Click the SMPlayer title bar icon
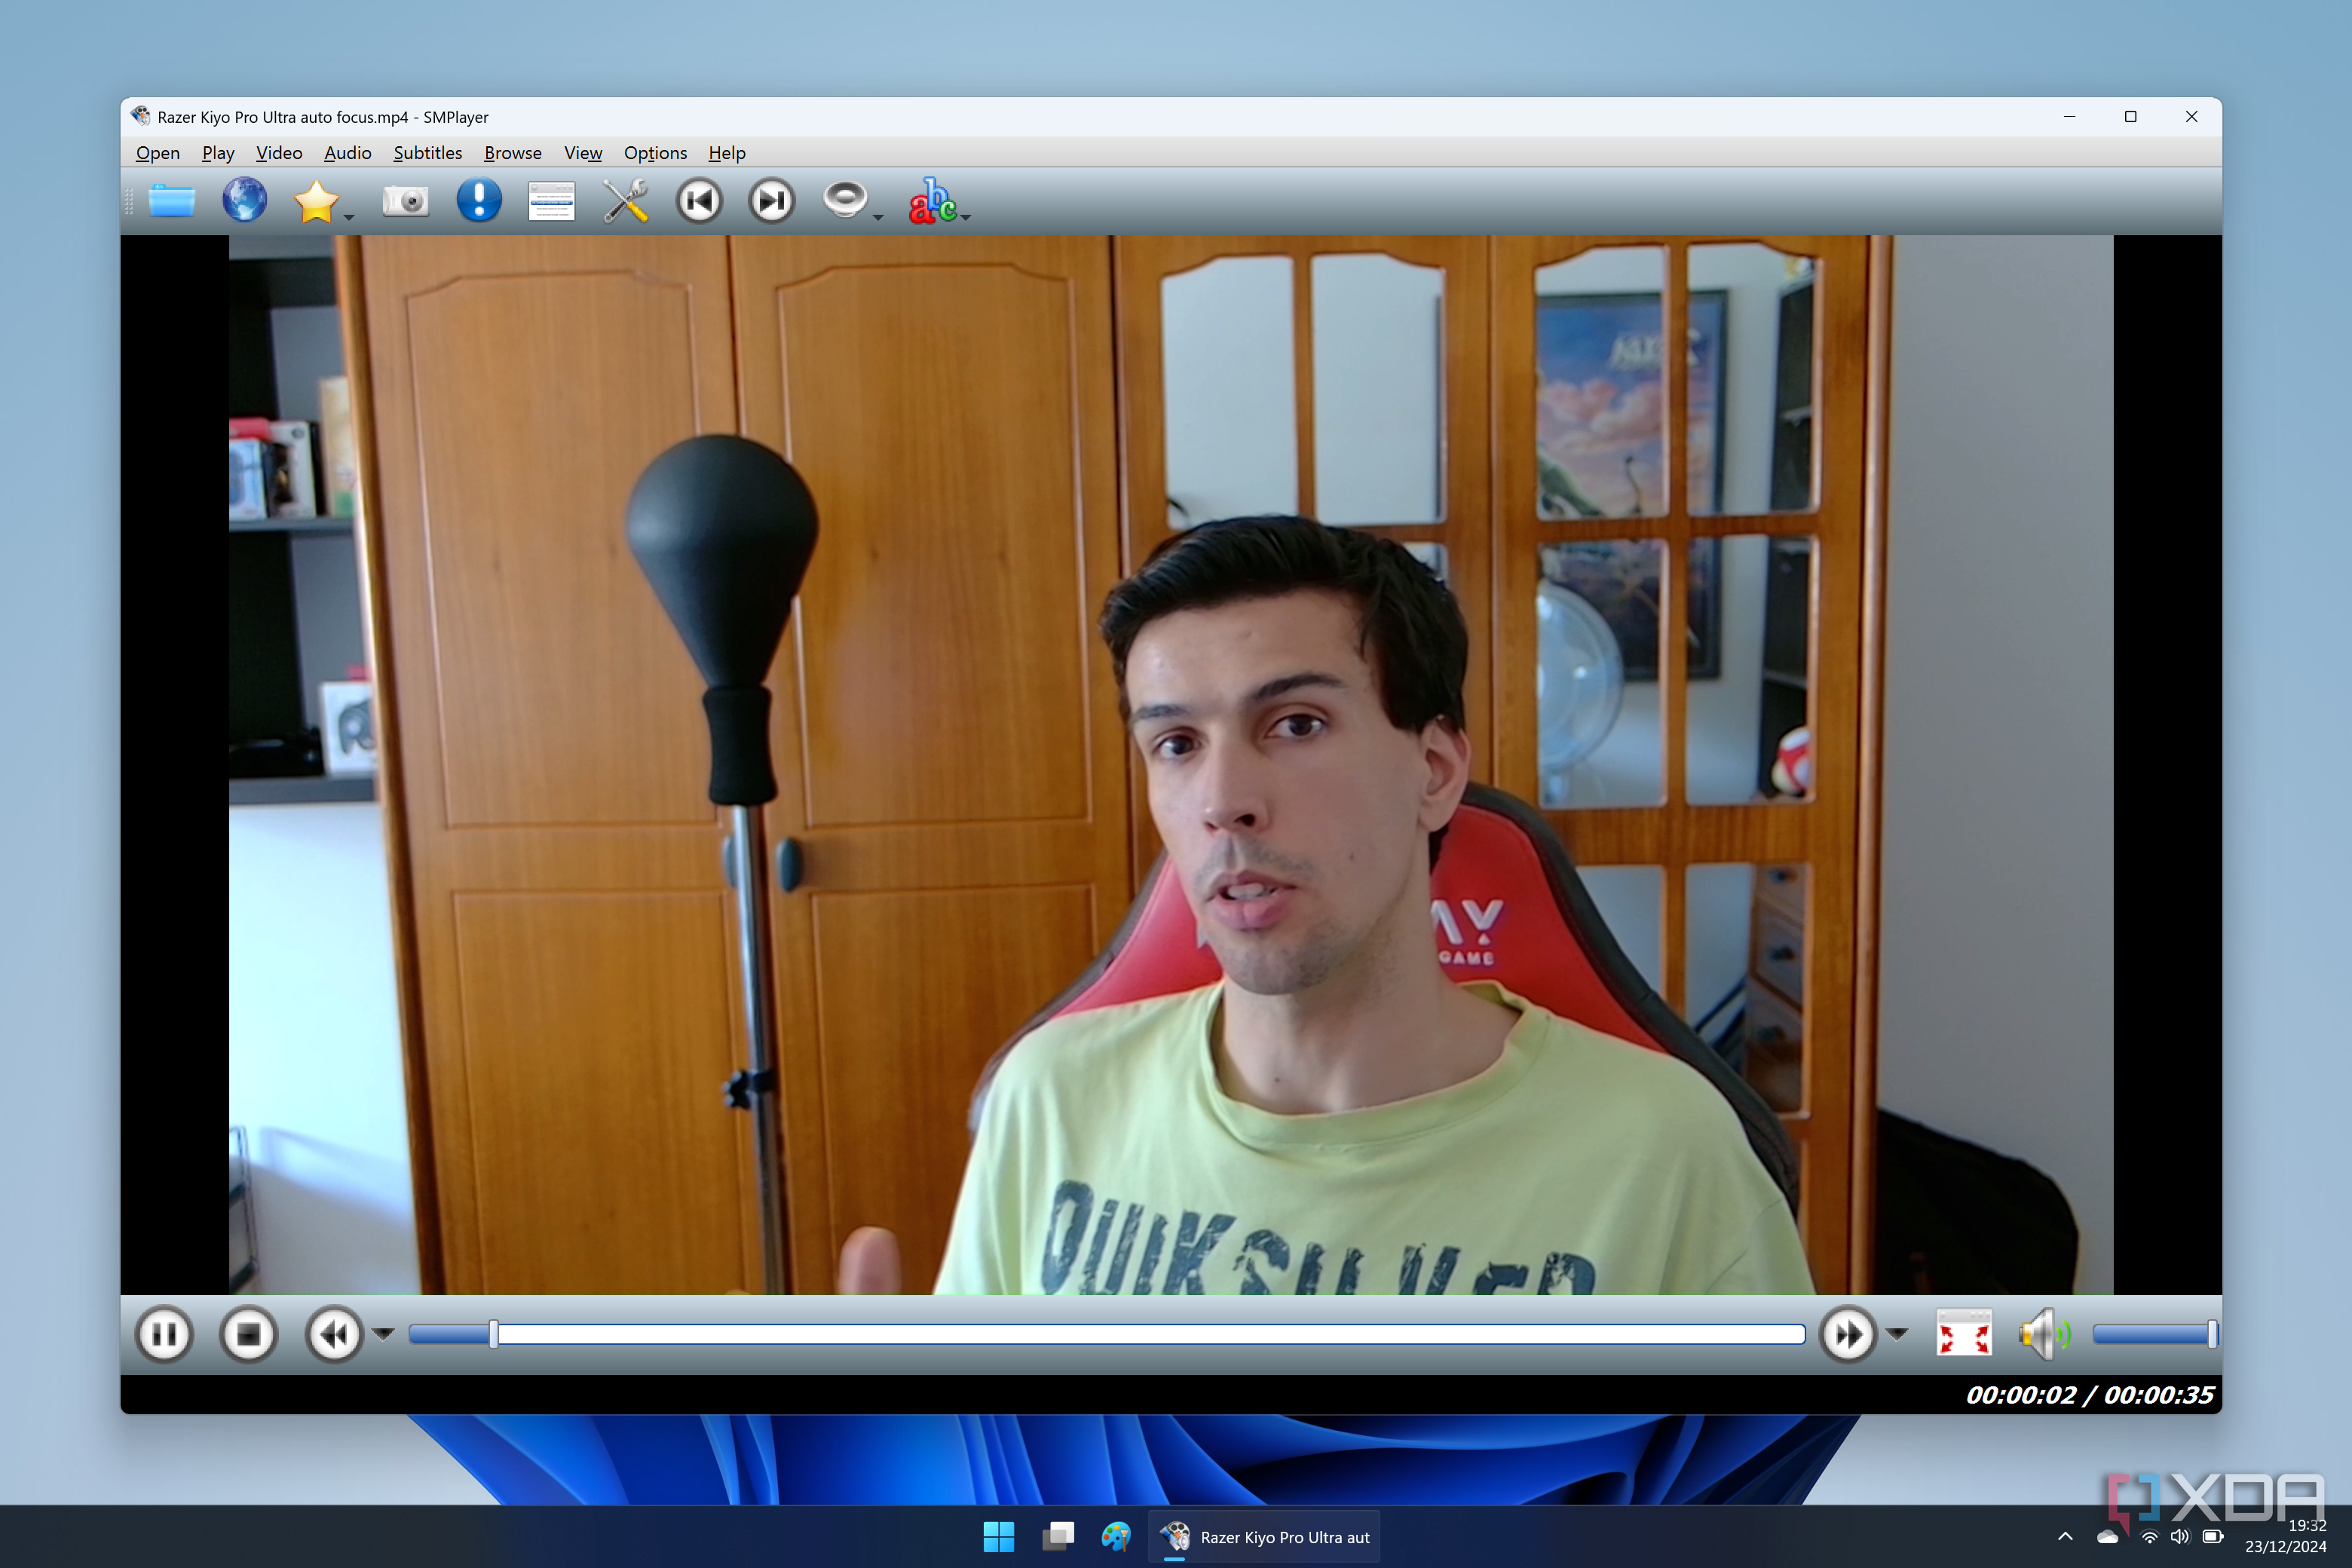This screenshot has width=2352, height=1568. (x=141, y=116)
